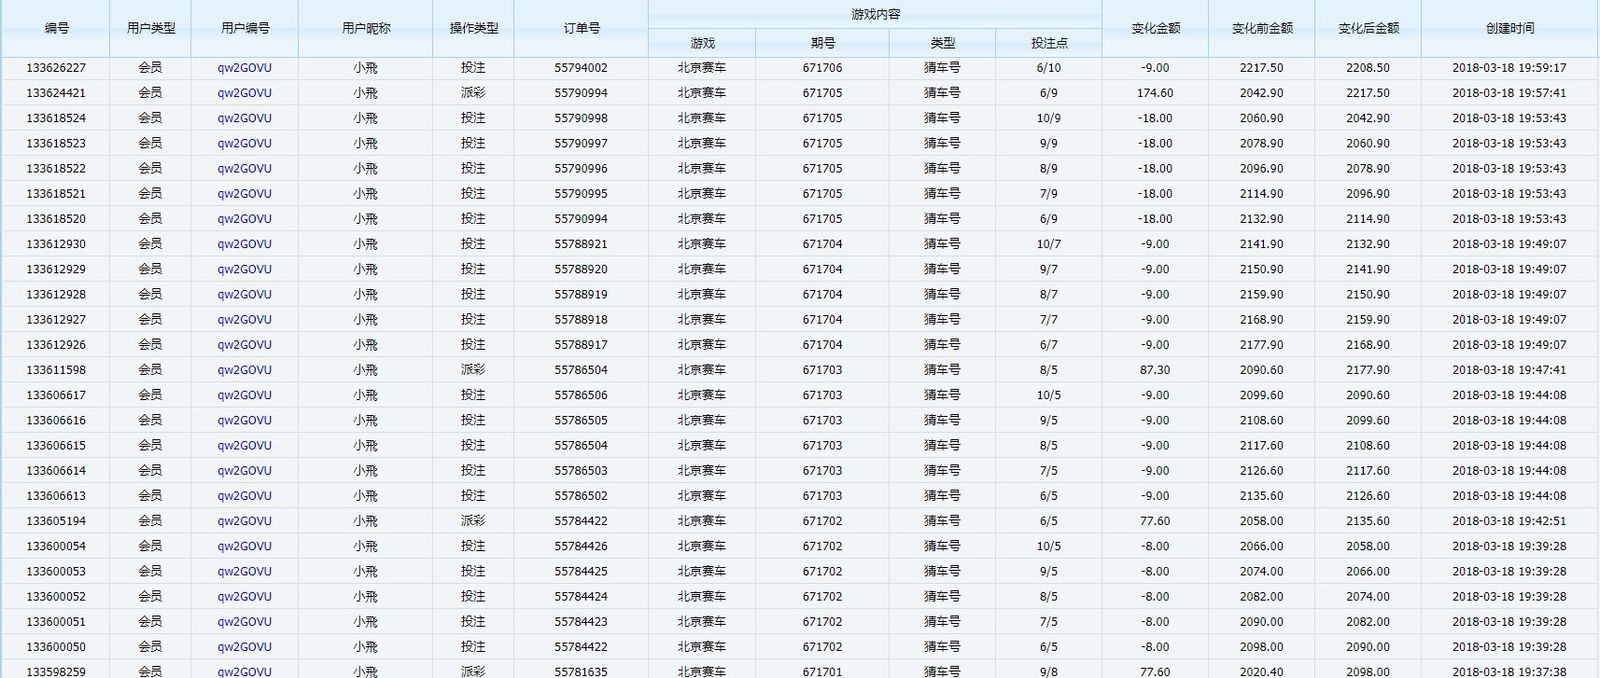The width and height of the screenshot is (1600, 678).
Task: Click the 投注点 sub-column header
Action: point(1049,43)
